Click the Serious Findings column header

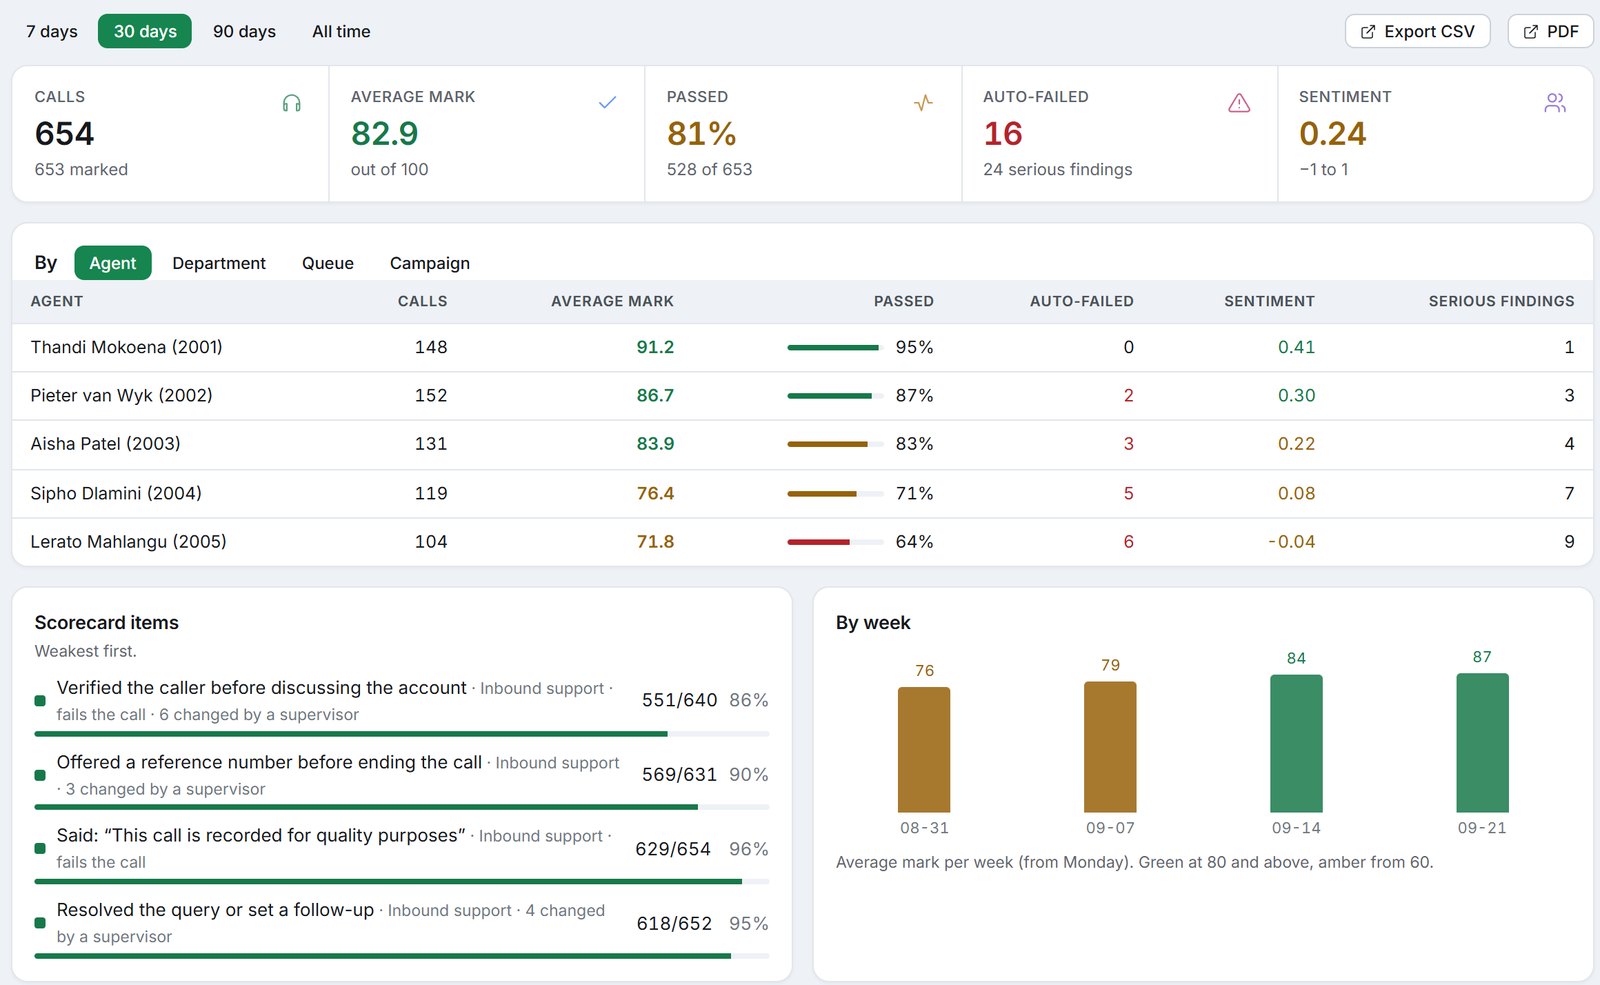tap(1501, 301)
